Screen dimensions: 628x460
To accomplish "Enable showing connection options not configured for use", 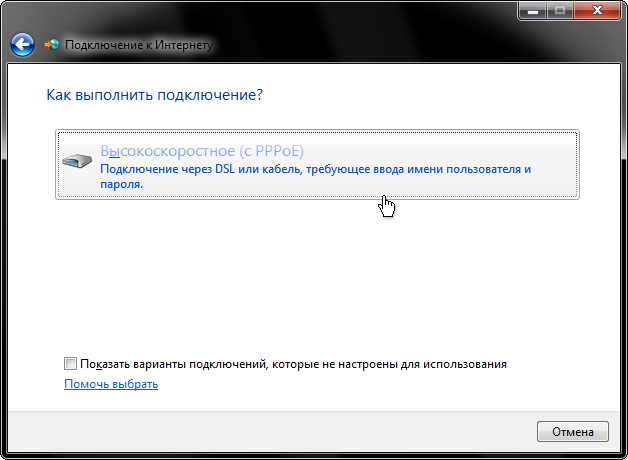I will [70, 364].
